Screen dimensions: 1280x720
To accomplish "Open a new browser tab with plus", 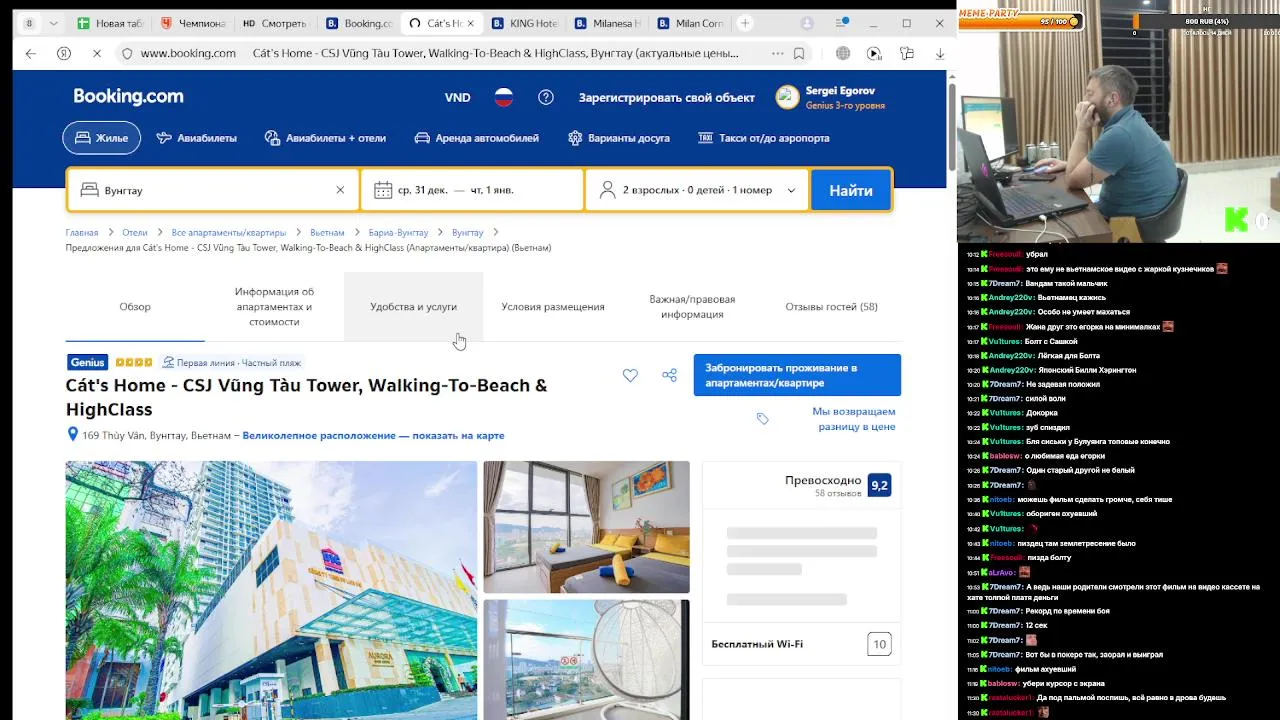I will pyautogui.click(x=745, y=23).
